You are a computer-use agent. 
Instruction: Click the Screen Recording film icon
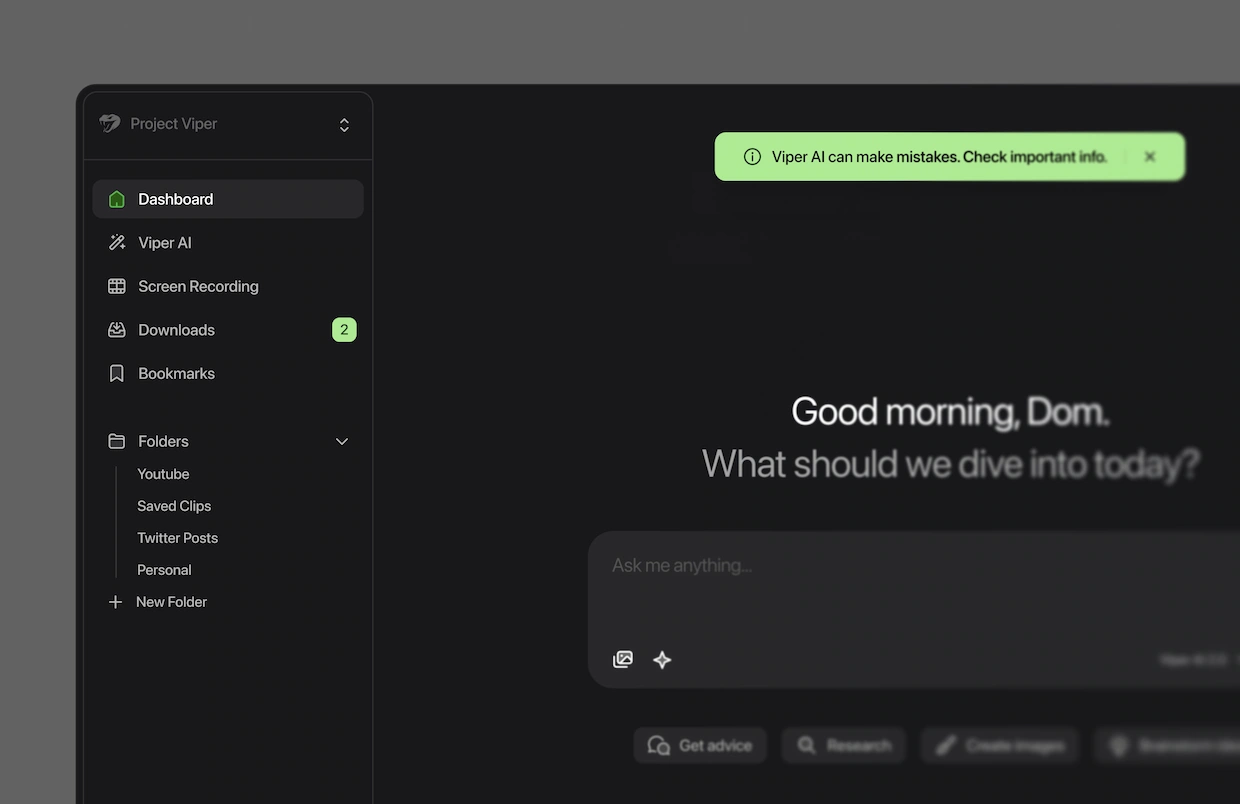click(x=117, y=286)
